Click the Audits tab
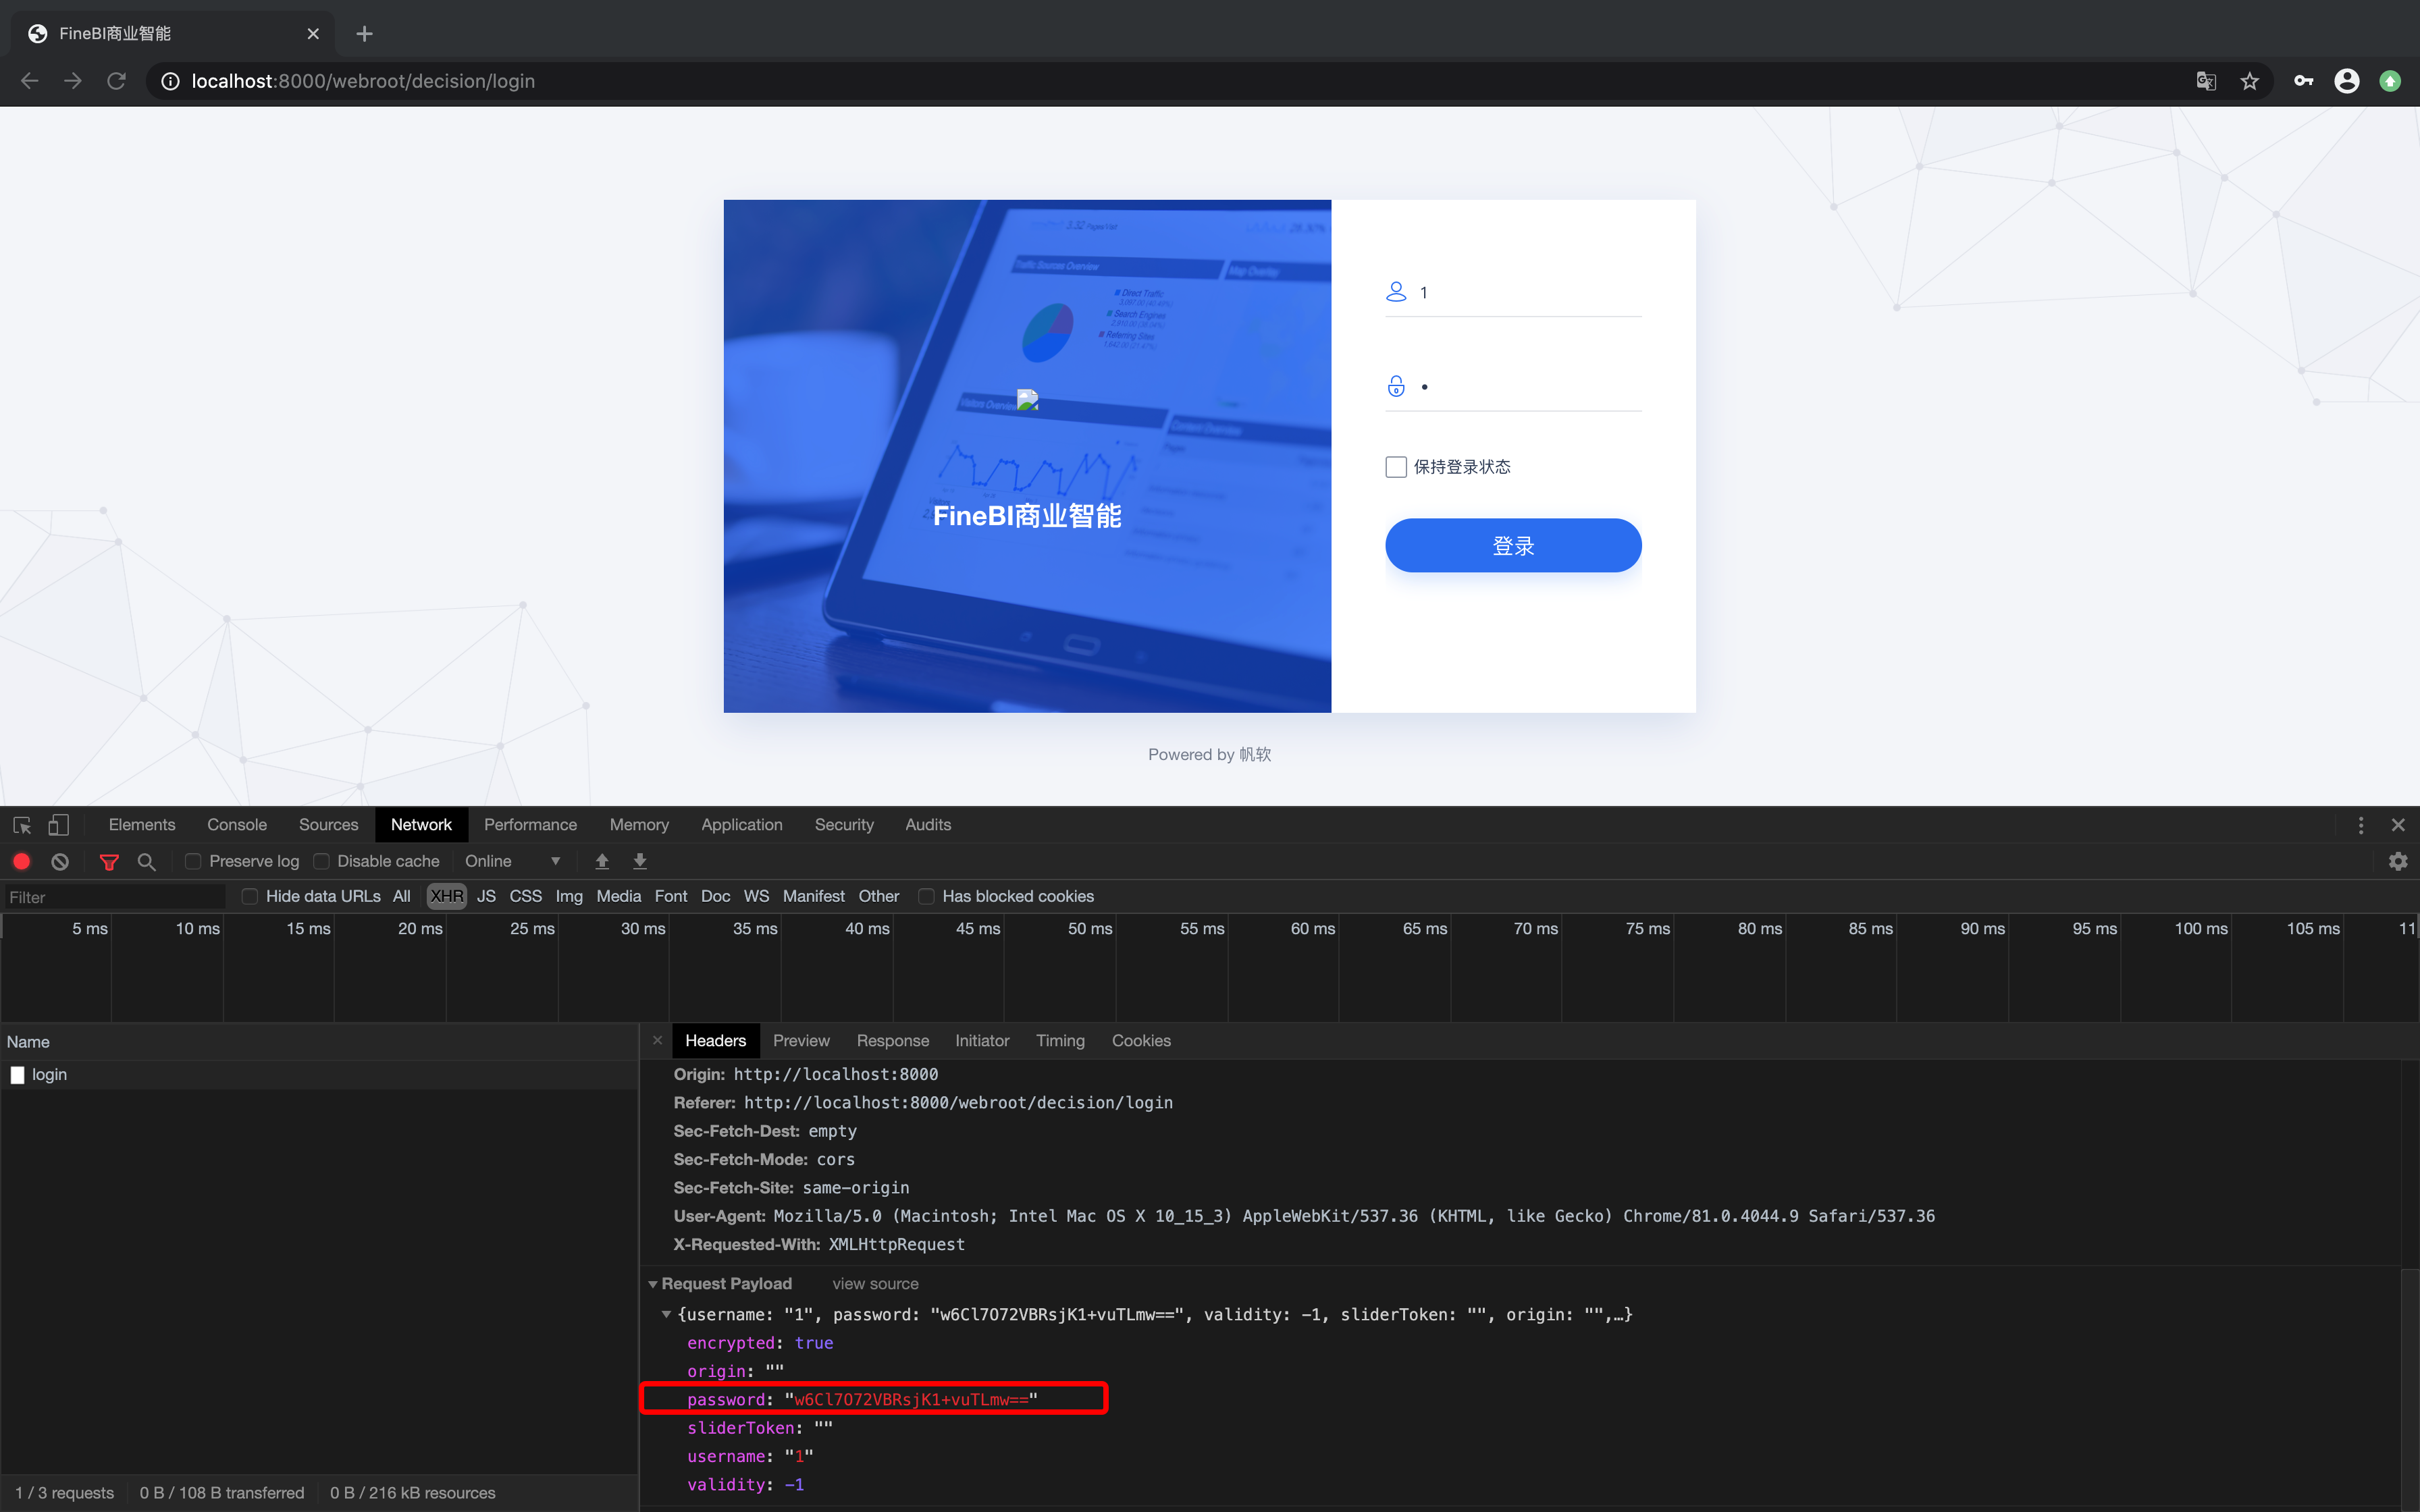The width and height of the screenshot is (2420, 1512). (927, 825)
